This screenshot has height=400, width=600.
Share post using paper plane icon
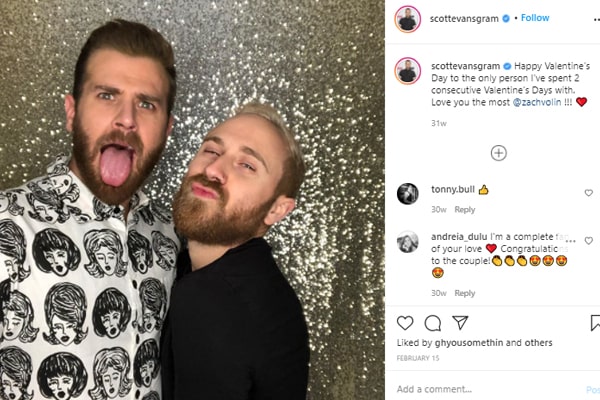pyautogui.click(x=460, y=323)
